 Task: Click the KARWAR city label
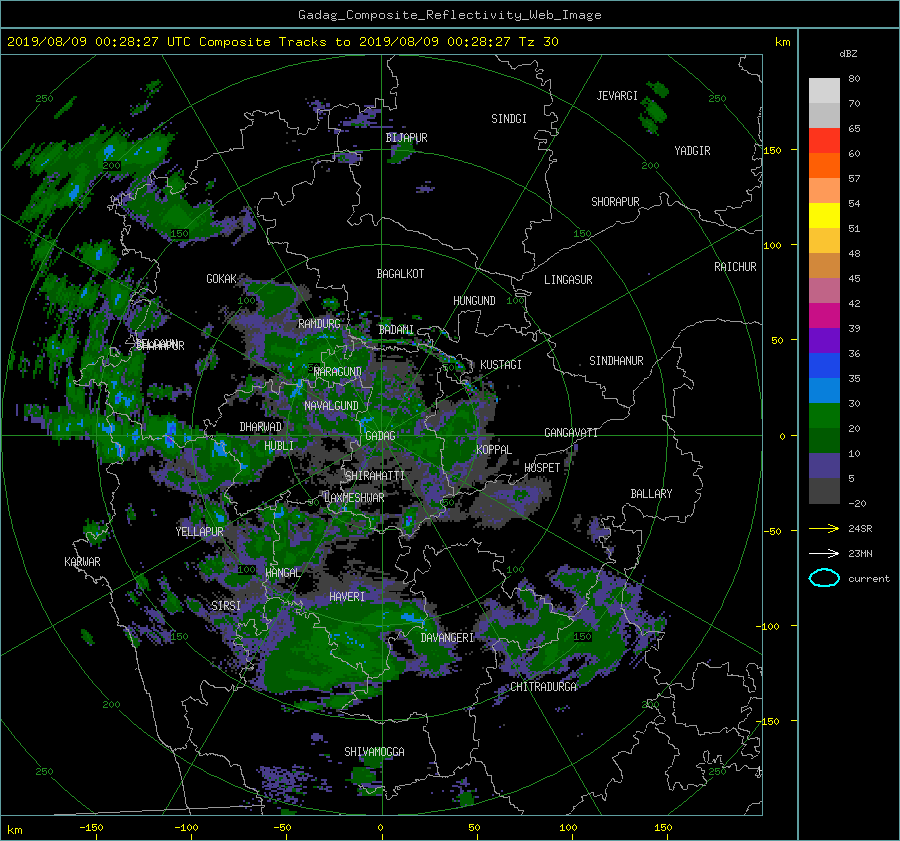(x=82, y=562)
